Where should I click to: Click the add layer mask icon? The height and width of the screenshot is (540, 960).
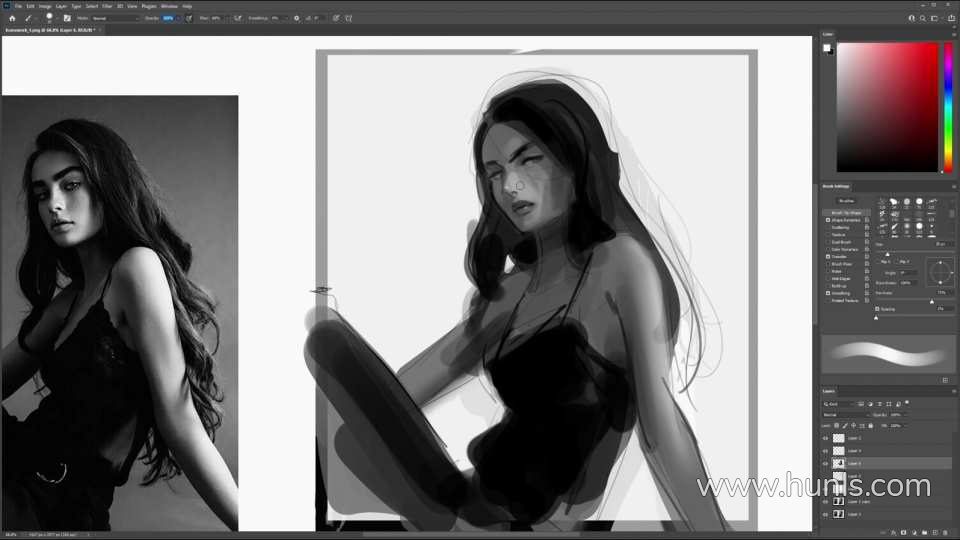coord(904,533)
